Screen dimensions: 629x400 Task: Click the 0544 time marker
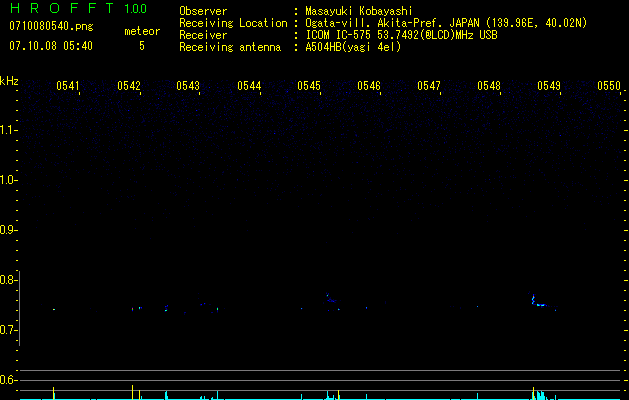pyautogui.click(x=249, y=86)
